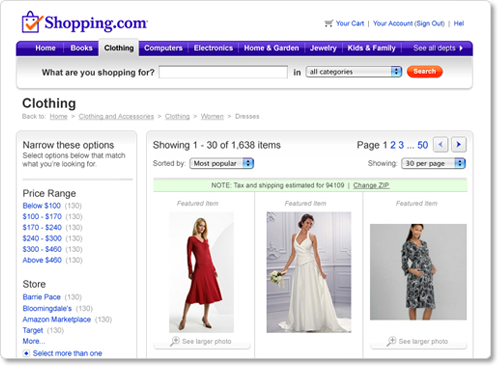Click the plus icon beside Select more than one
The image size is (498, 367).
[26, 353]
